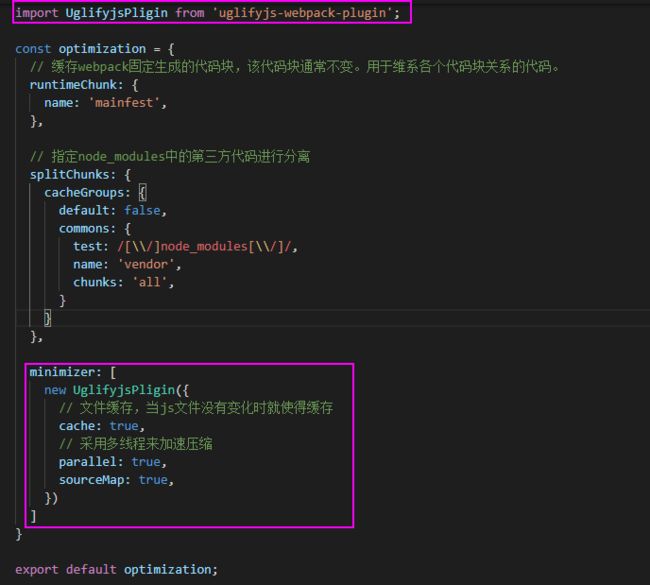Click the 'parallel: true' line

coord(112,462)
